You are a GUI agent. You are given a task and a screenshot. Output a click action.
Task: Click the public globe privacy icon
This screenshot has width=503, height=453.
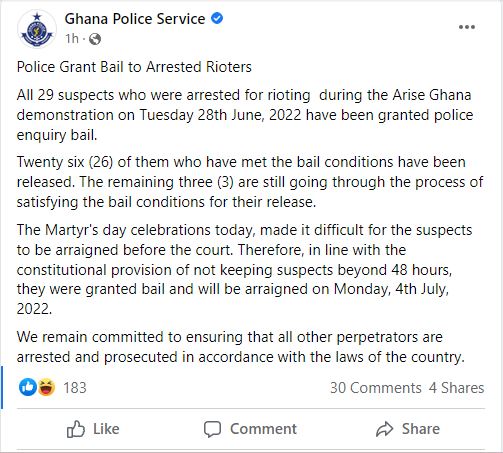(95, 39)
